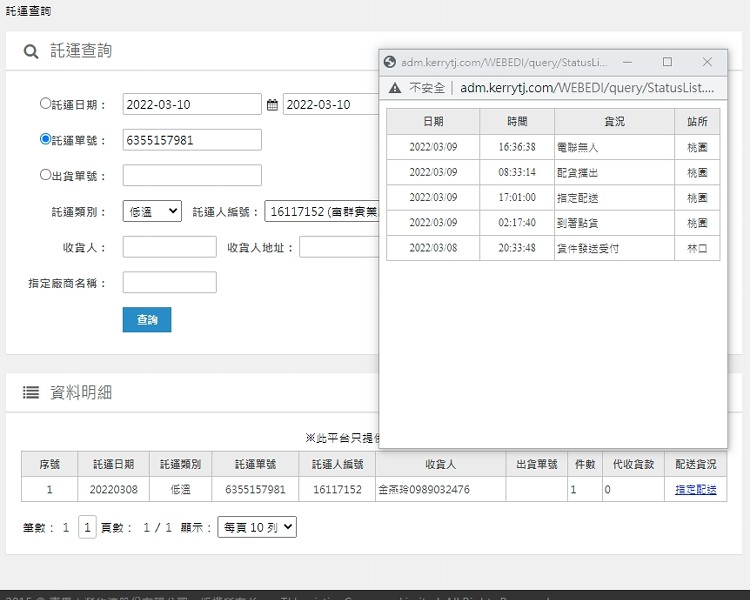Click the 不安全 warning triangle icon

pyautogui.click(x=395, y=88)
